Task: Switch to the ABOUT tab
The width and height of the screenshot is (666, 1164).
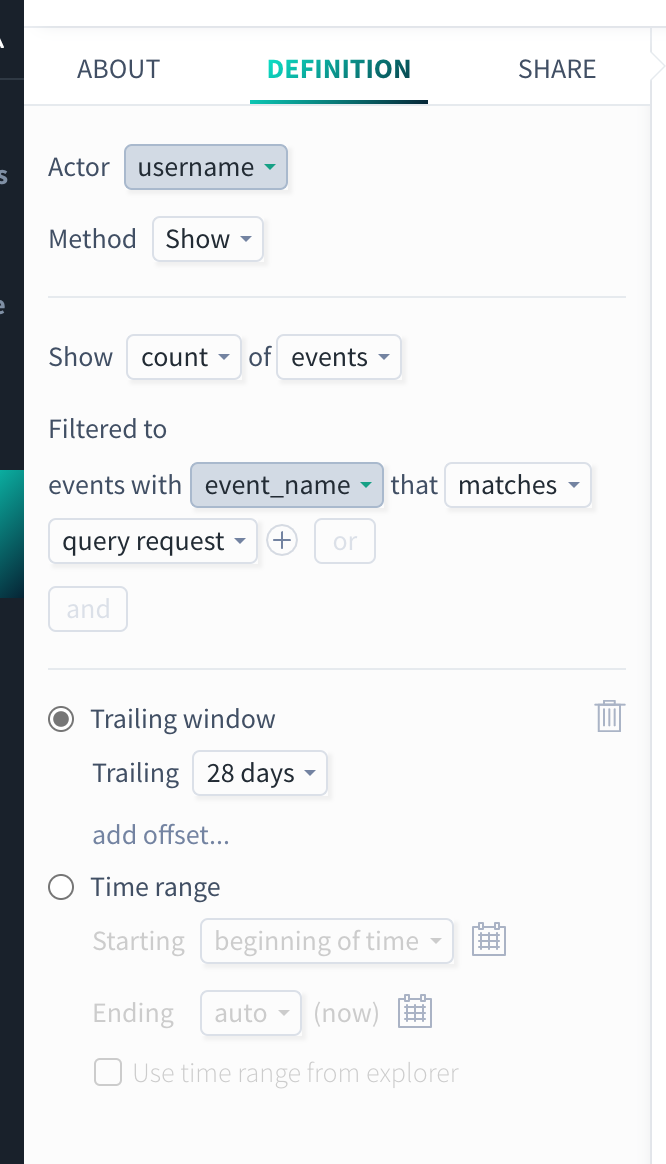Action: [119, 69]
